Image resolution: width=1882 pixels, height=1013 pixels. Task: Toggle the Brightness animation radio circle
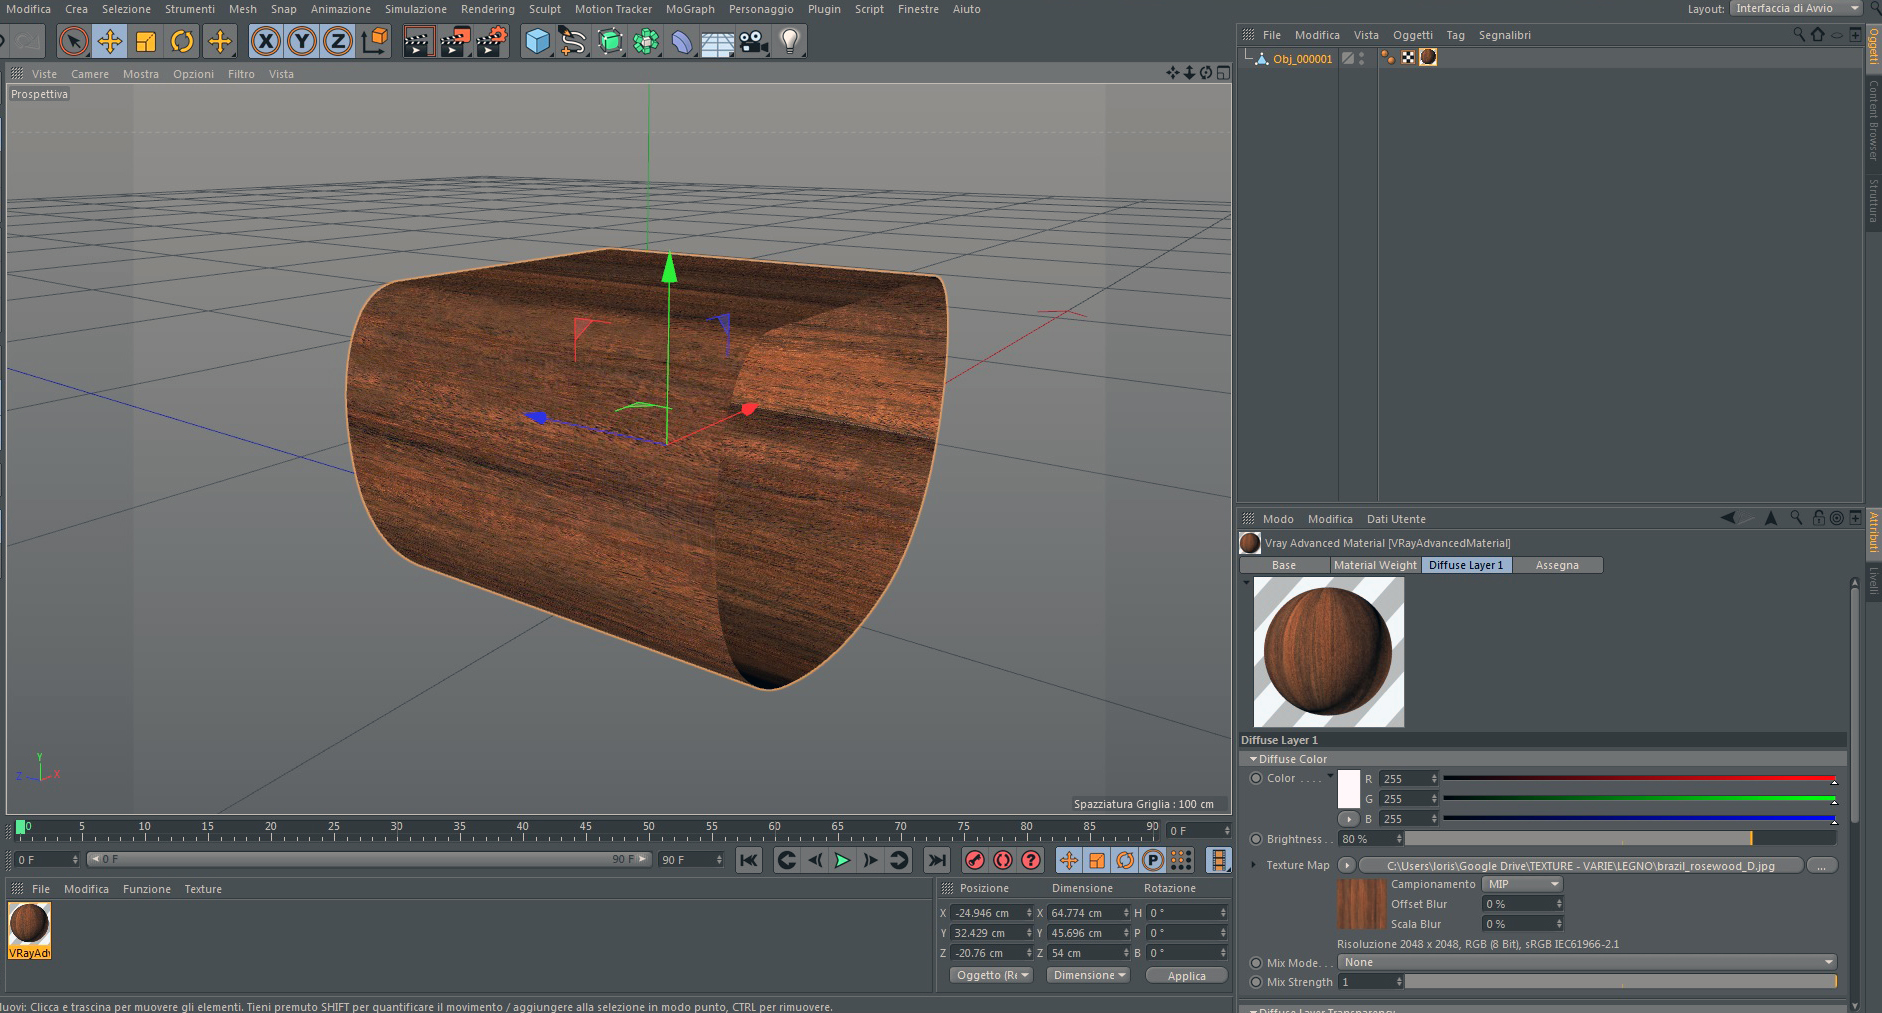tap(1256, 839)
